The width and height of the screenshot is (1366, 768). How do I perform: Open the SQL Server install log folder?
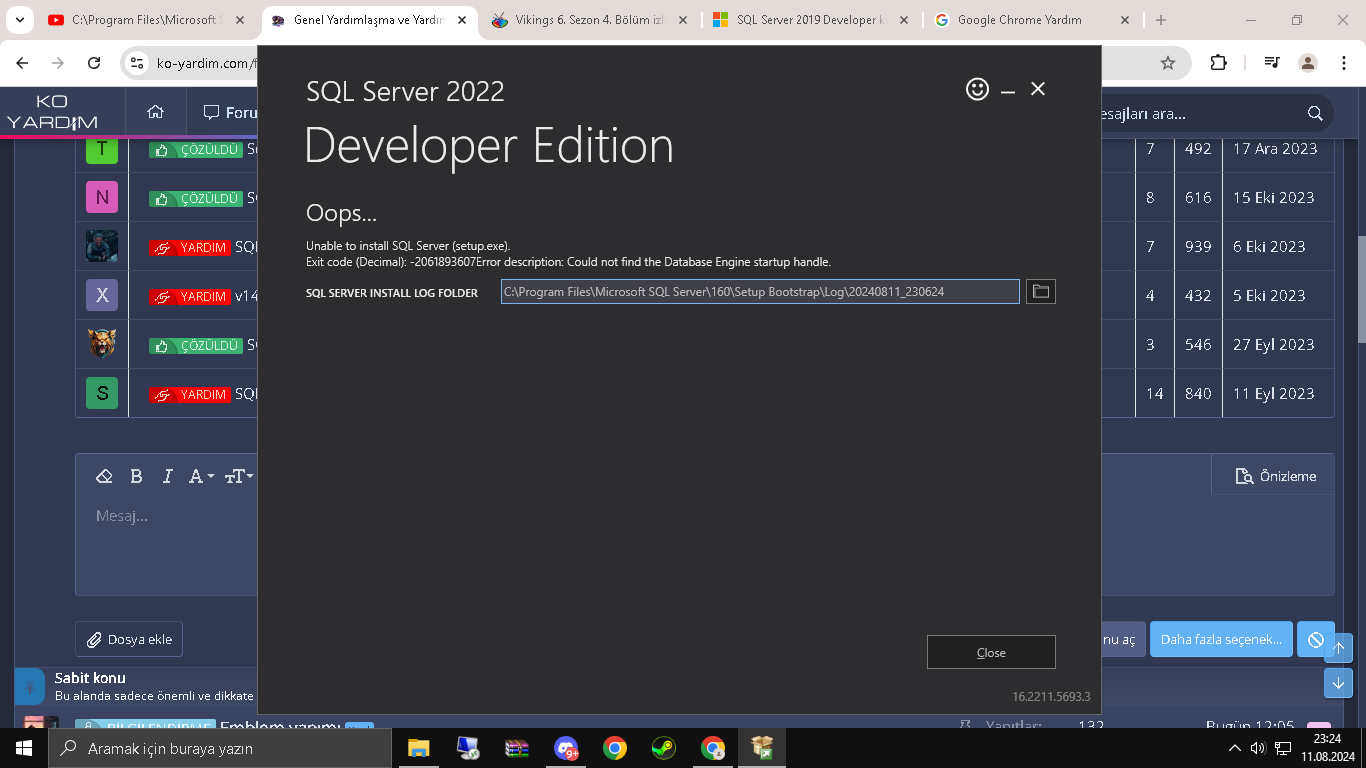click(x=1041, y=291)
